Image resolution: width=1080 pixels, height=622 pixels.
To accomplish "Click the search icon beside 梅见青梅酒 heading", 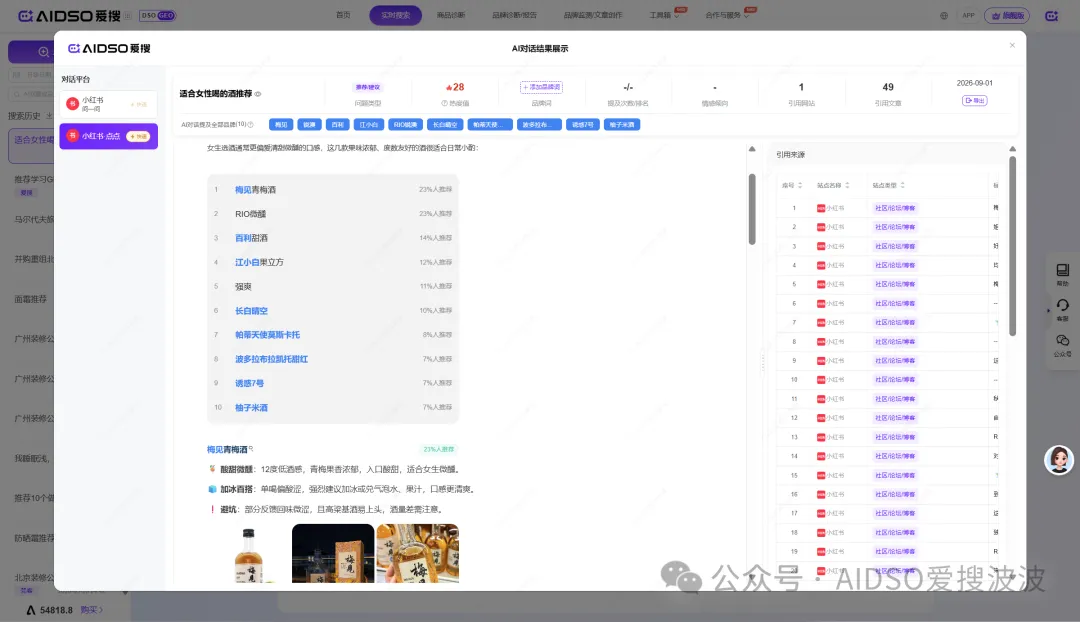I will tap(251, 448).
